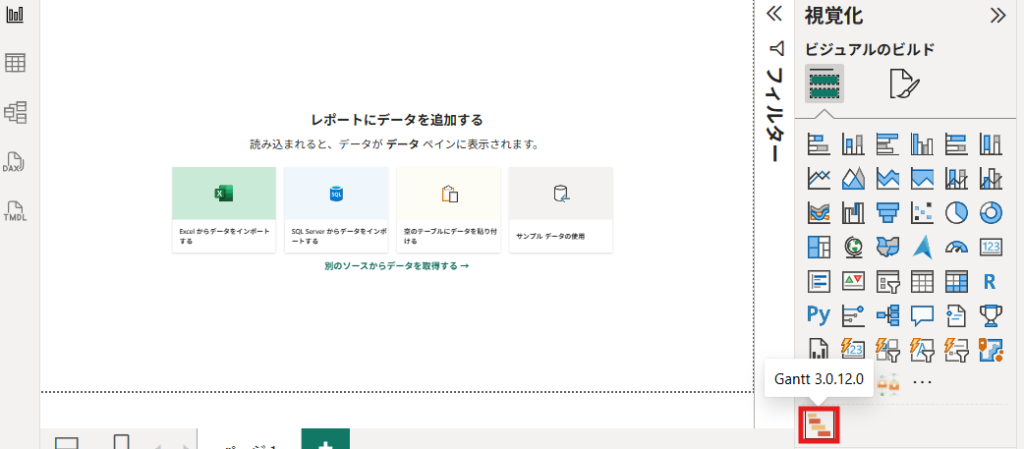Image resolution: width=1024 pixels, height=449 pixels.
Task: Insert a donut chart visual
Action: (991, 212)
